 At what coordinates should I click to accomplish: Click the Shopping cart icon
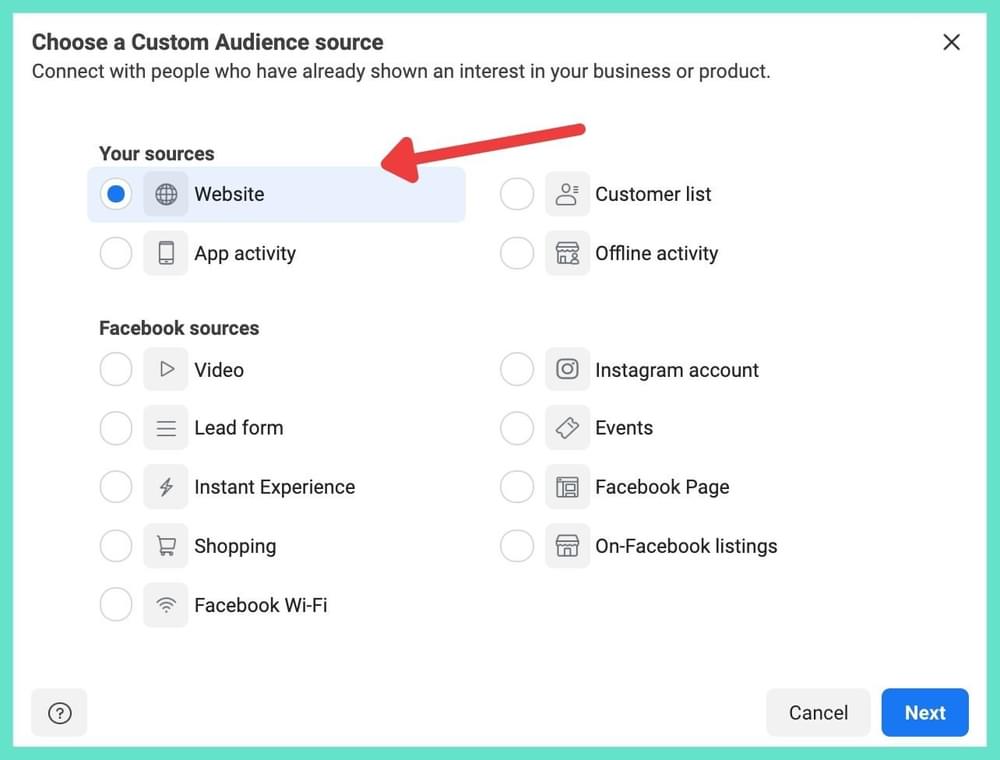166,546
